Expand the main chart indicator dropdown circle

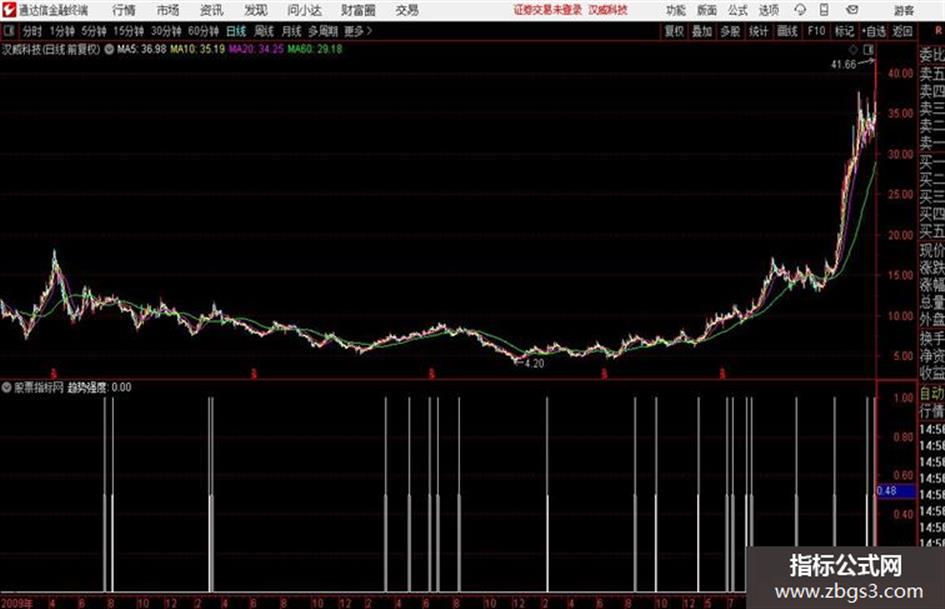point(109,49)
